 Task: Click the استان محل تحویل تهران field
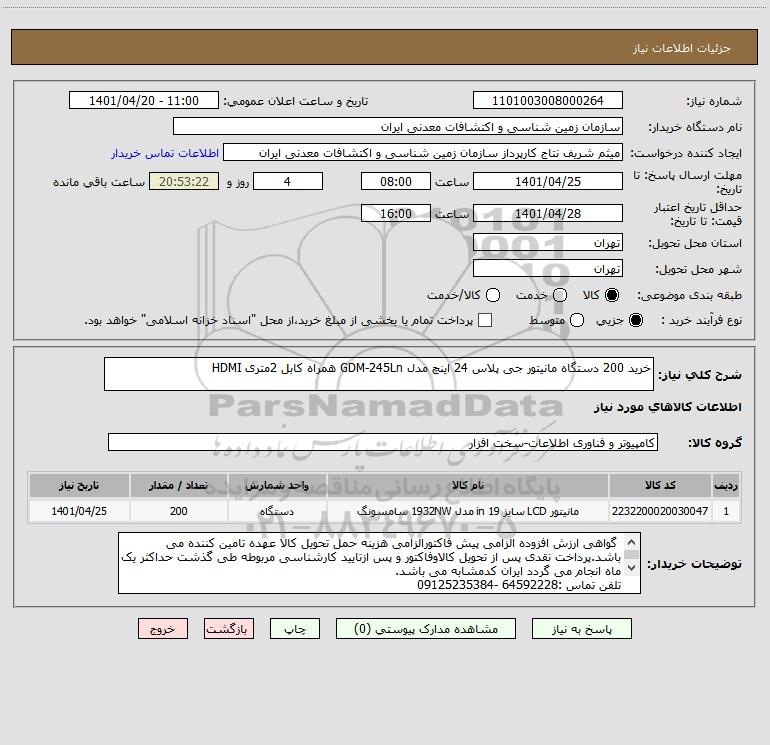point(548,243)
